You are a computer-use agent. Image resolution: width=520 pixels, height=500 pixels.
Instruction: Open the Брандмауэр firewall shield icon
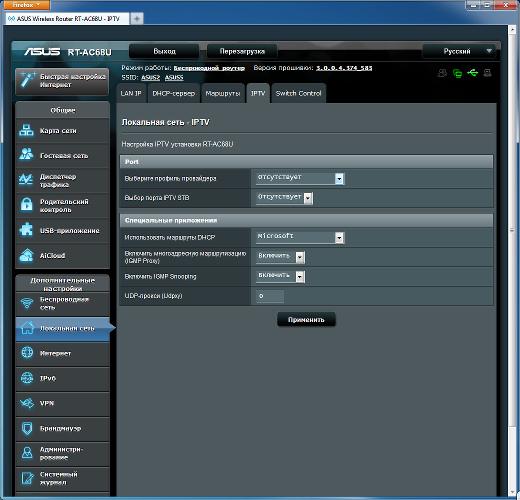(x=27, y=428)
